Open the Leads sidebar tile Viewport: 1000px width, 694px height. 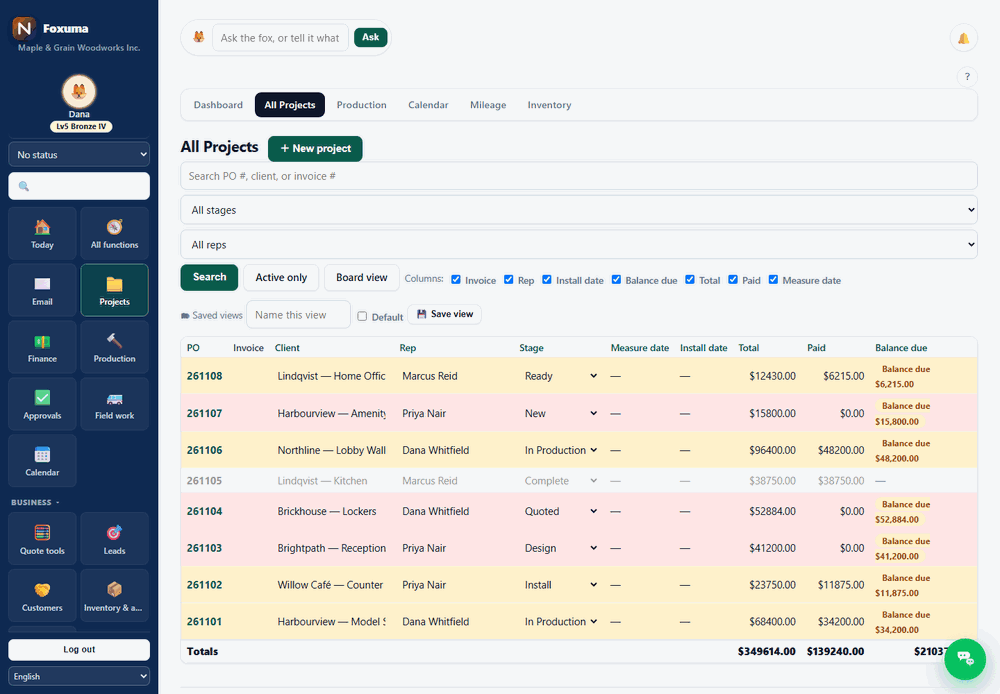(x=115, y=539)
